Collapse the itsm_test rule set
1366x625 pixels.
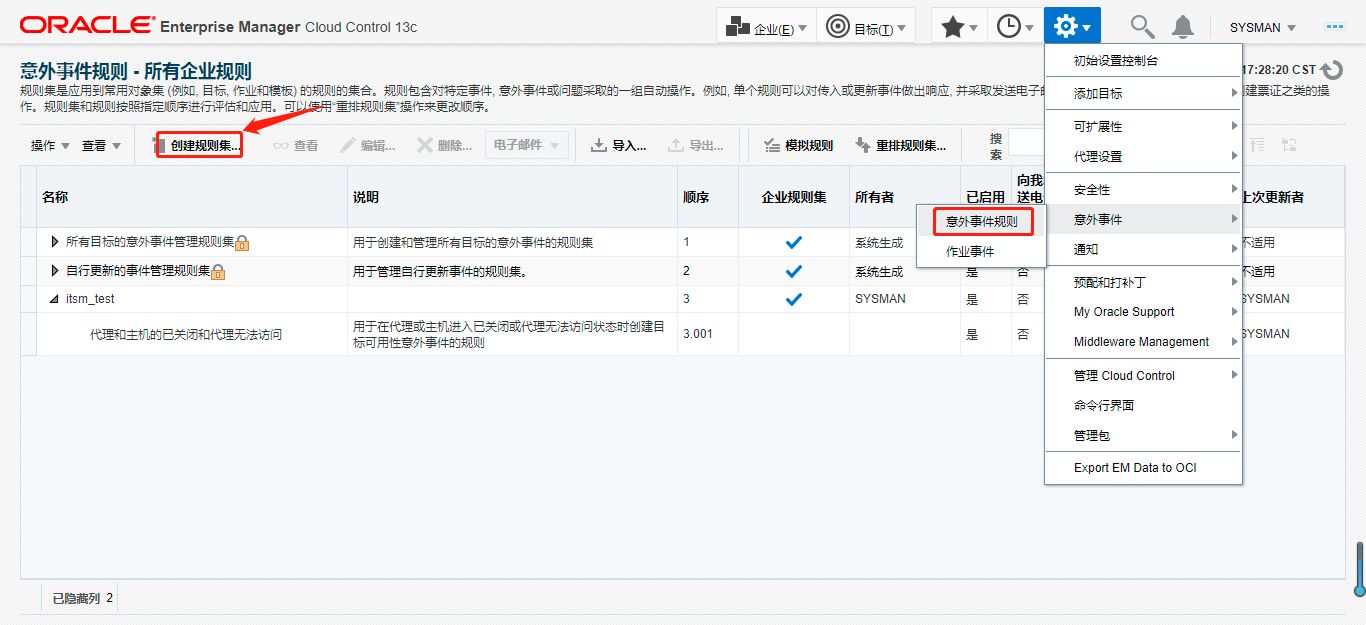(x=55, y=299)
